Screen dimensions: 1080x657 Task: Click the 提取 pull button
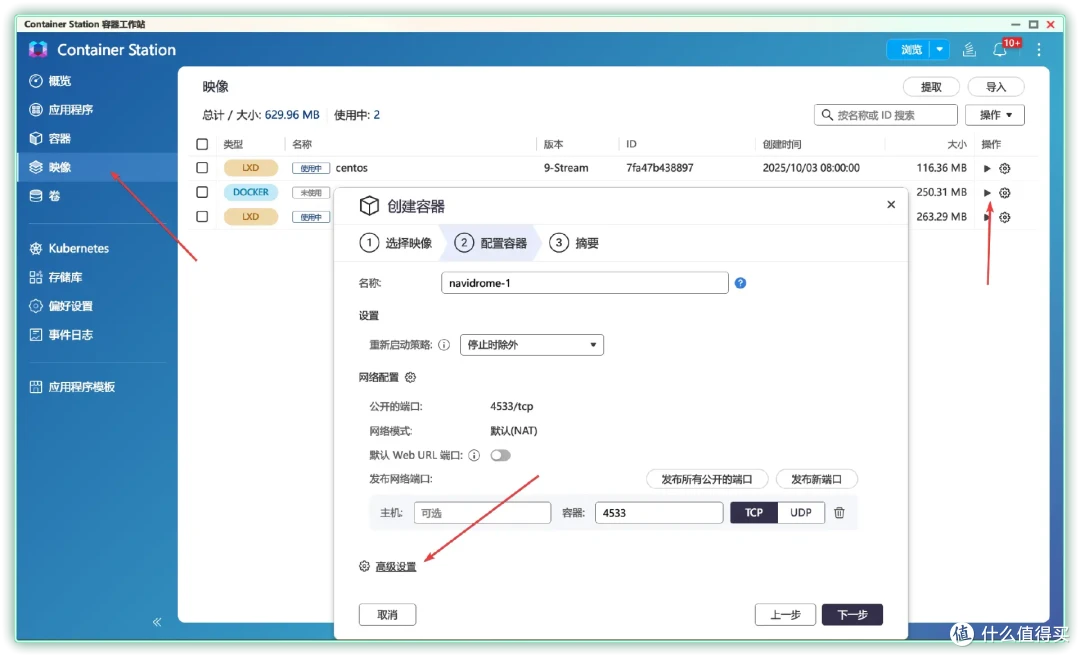tap(931, 87)
